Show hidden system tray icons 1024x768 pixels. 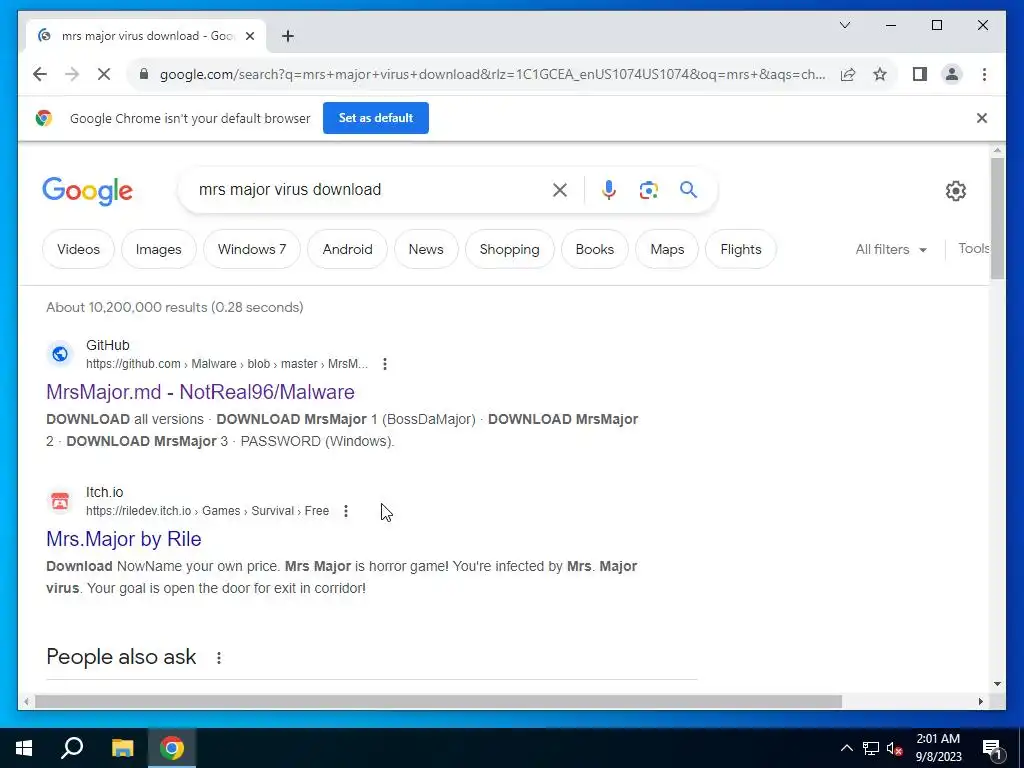[846, 748]
